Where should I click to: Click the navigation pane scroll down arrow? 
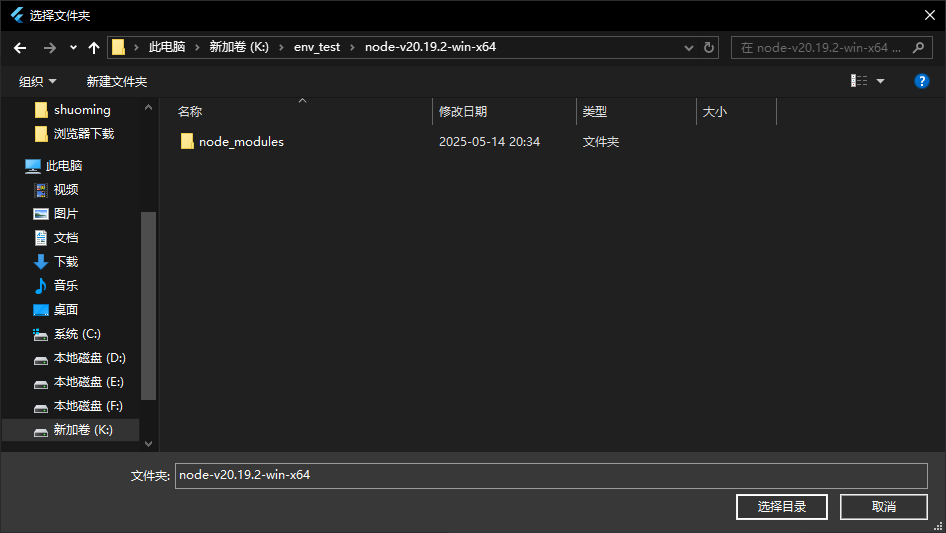pos(148,444)
